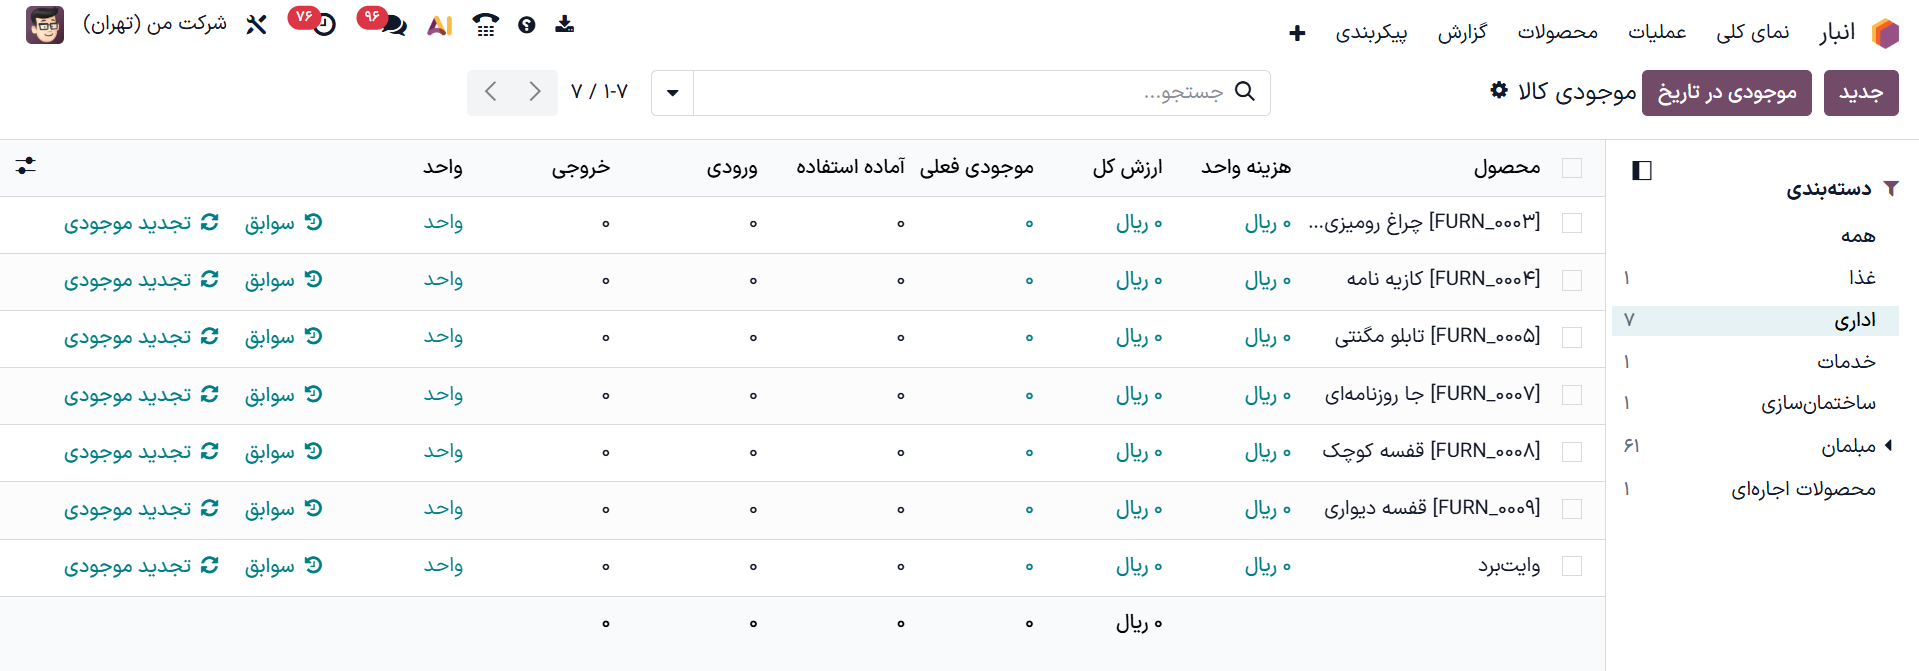Open the search options dropdown arrow
Screen dimensions: 1919x671
(673, 93)
